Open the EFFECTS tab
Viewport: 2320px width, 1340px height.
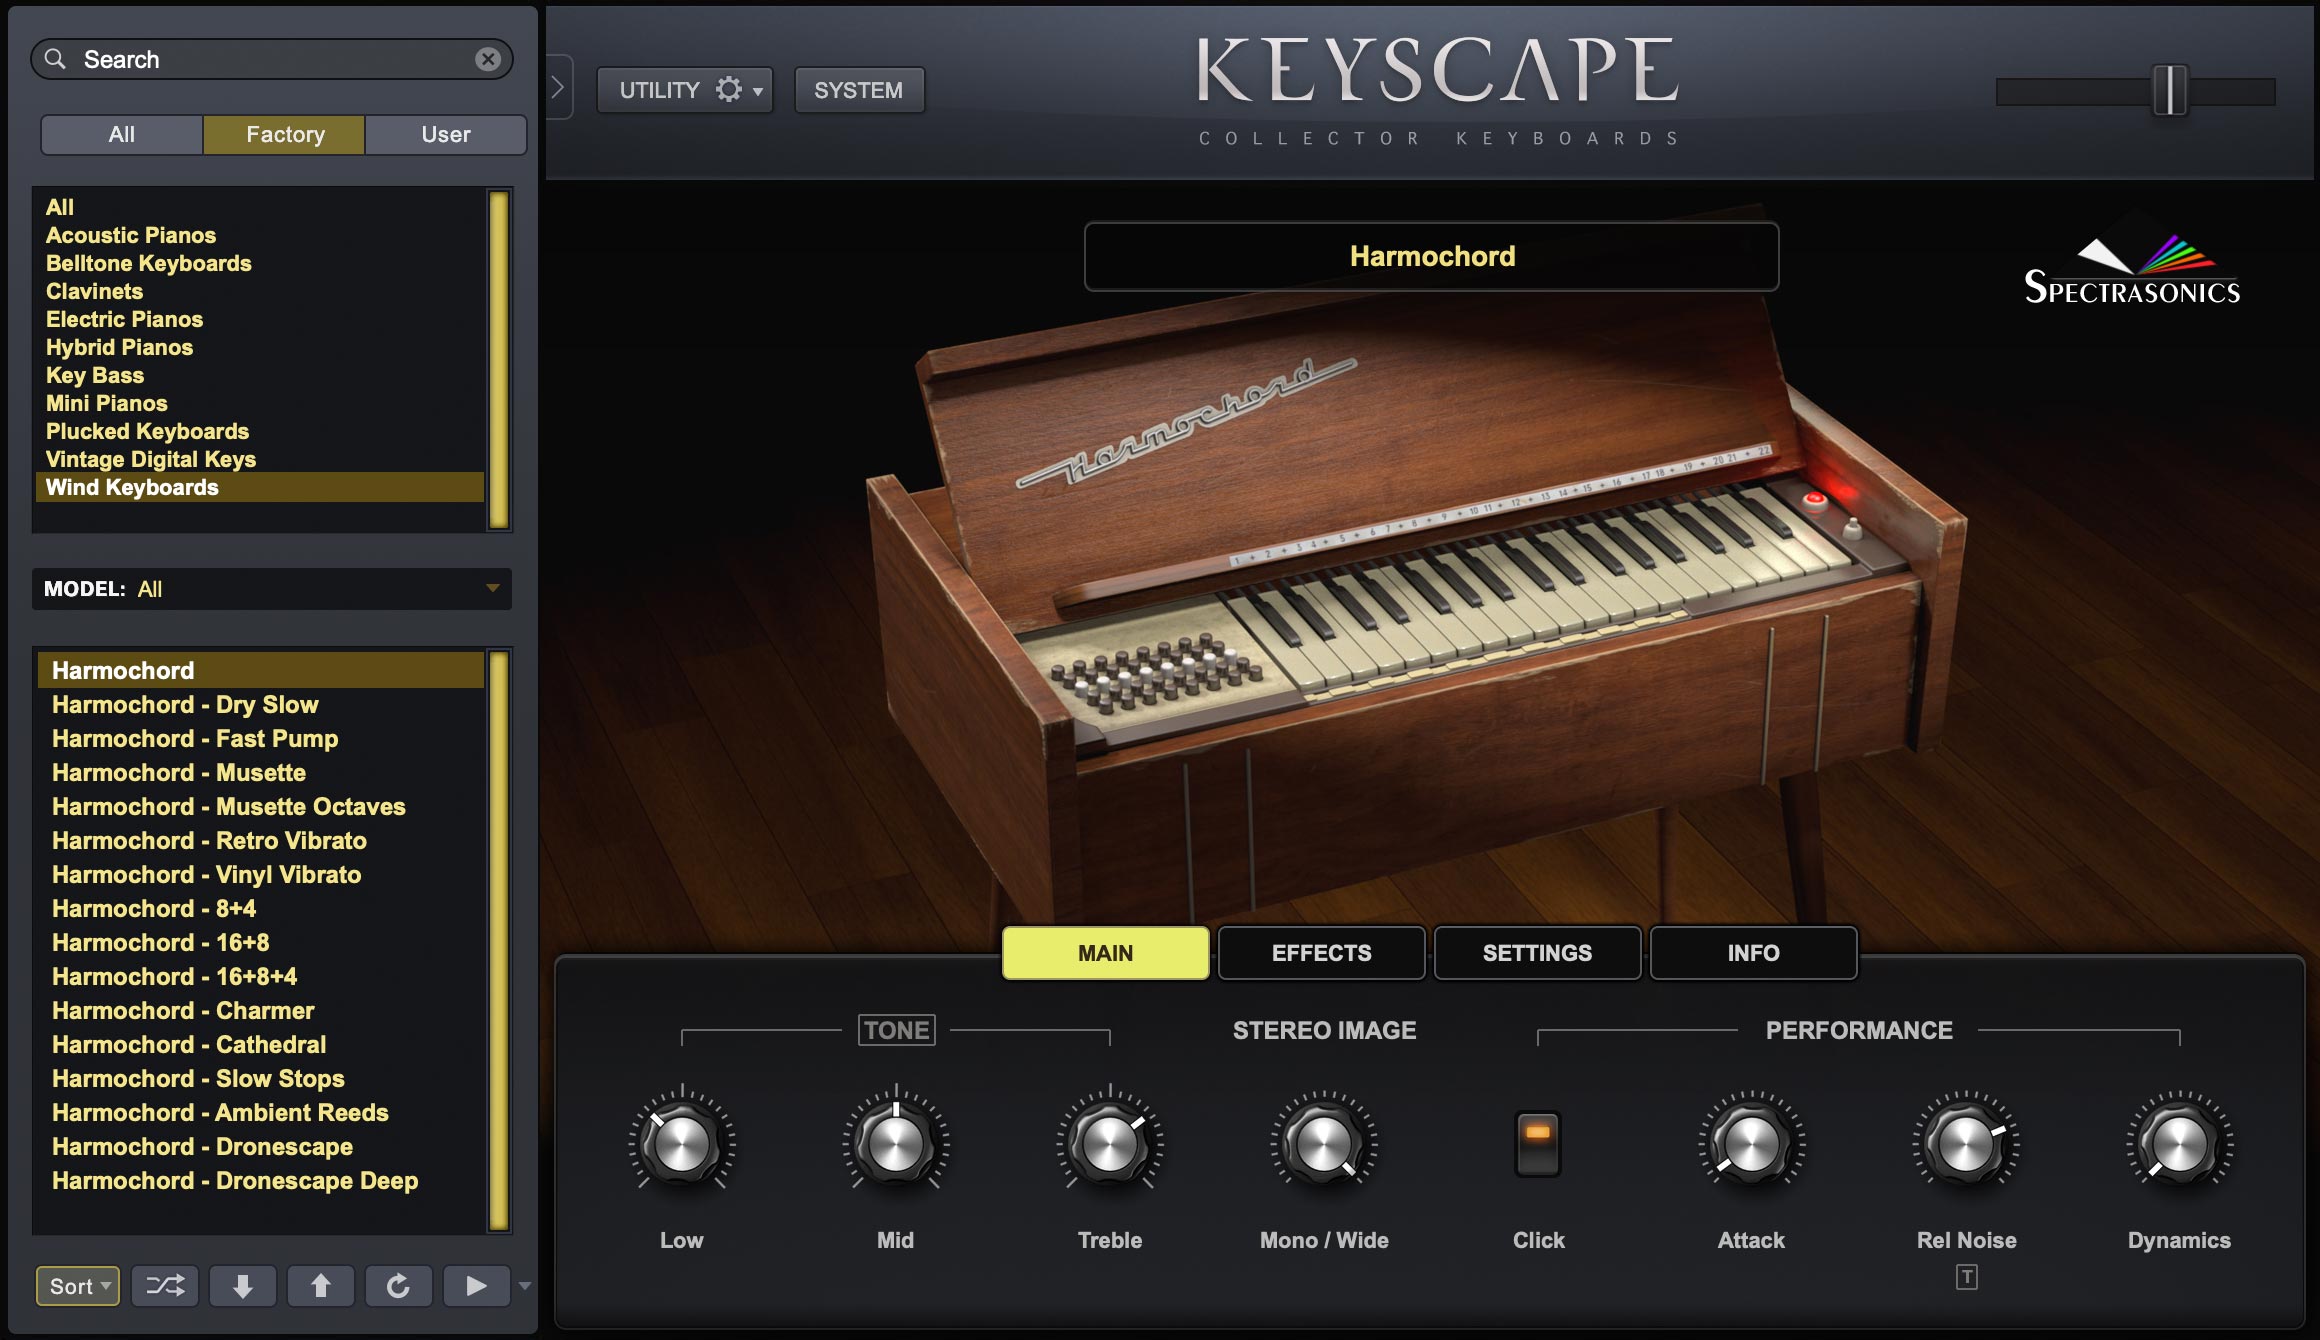point(1322,953)
